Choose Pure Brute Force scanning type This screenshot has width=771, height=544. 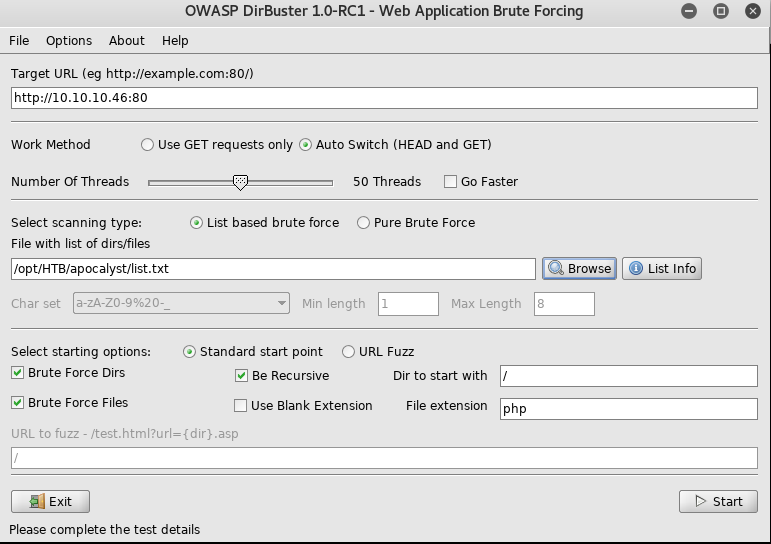[x=364, y=223]
